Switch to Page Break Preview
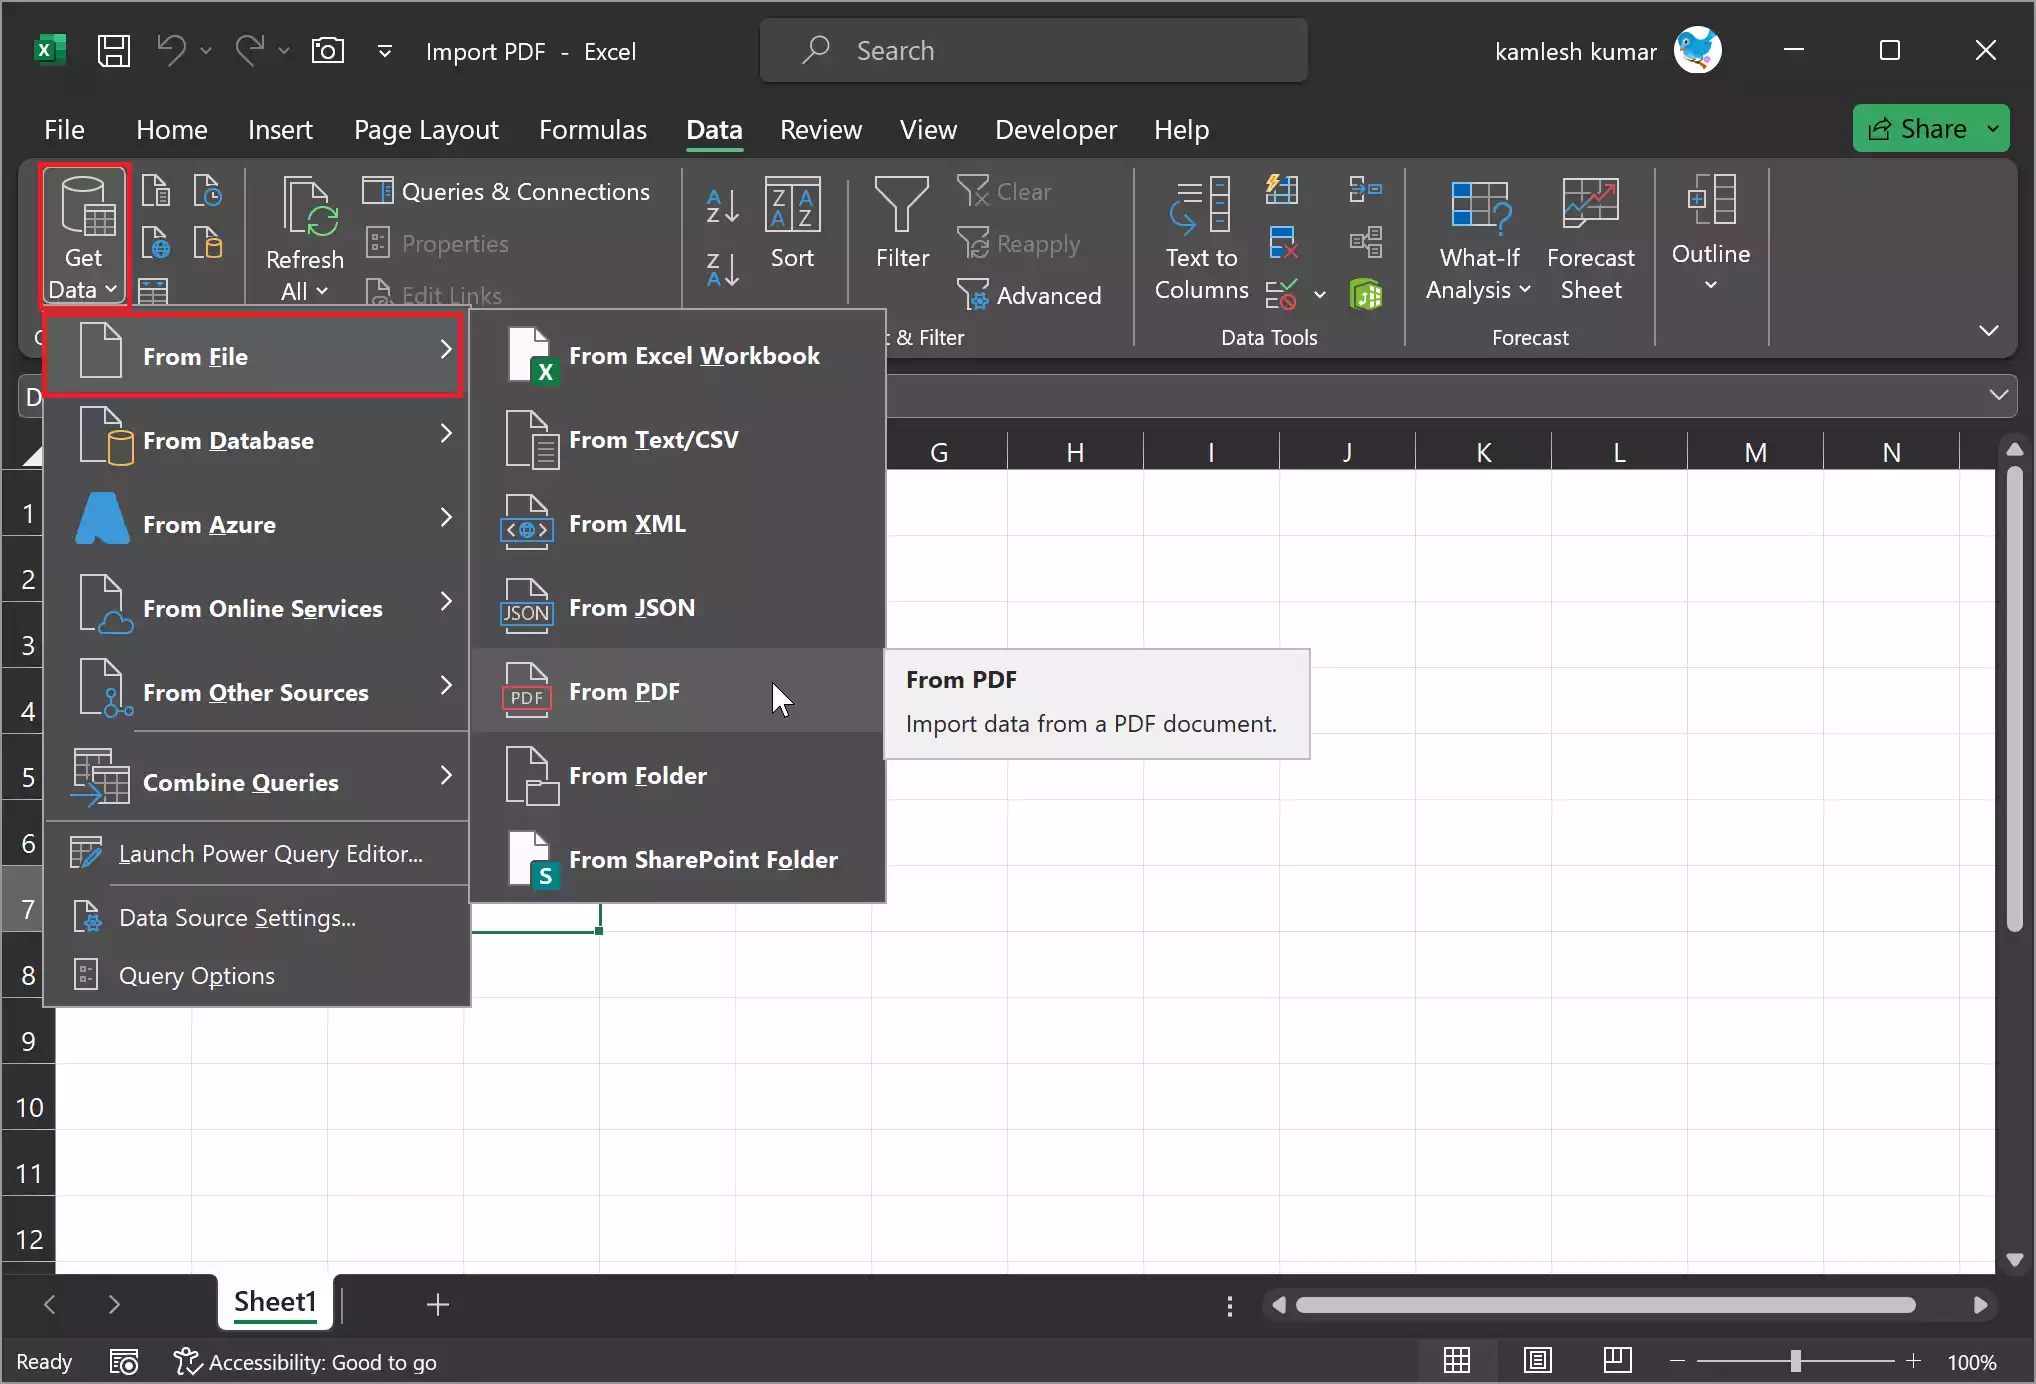Viewport: 2036px width, 1384px height. click(x=1617, y=1360)
